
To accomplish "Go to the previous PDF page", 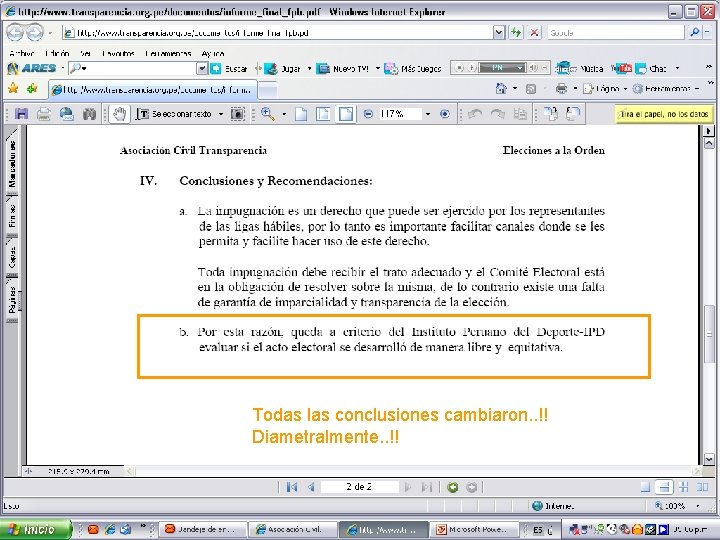I will click(x=311, y=487).
